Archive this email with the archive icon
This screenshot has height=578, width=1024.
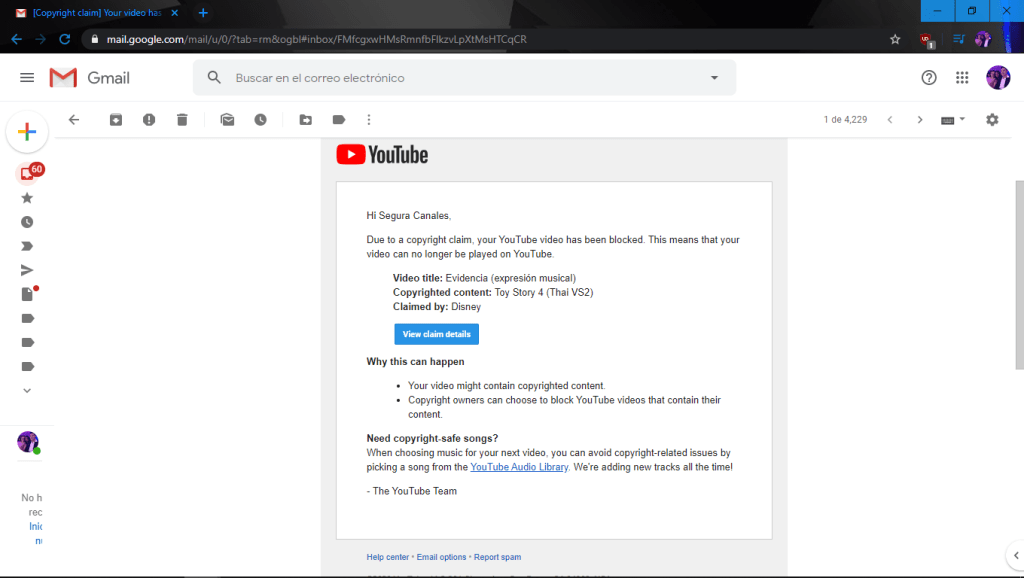116,120
